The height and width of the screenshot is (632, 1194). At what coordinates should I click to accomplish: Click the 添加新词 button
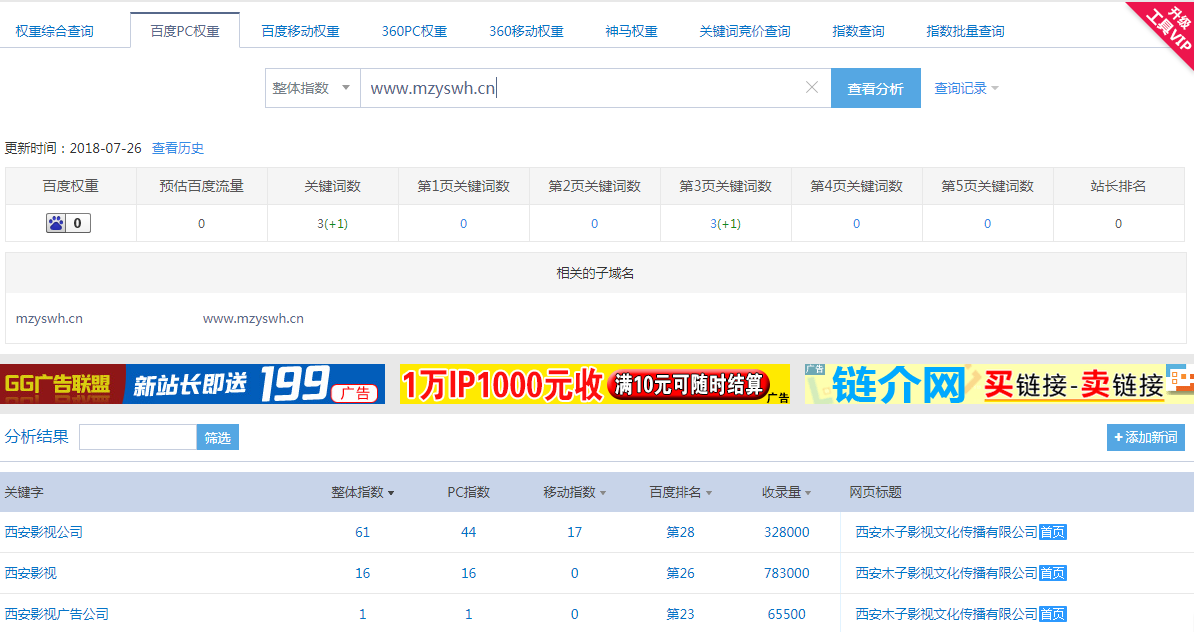[x=1145, y=437]
